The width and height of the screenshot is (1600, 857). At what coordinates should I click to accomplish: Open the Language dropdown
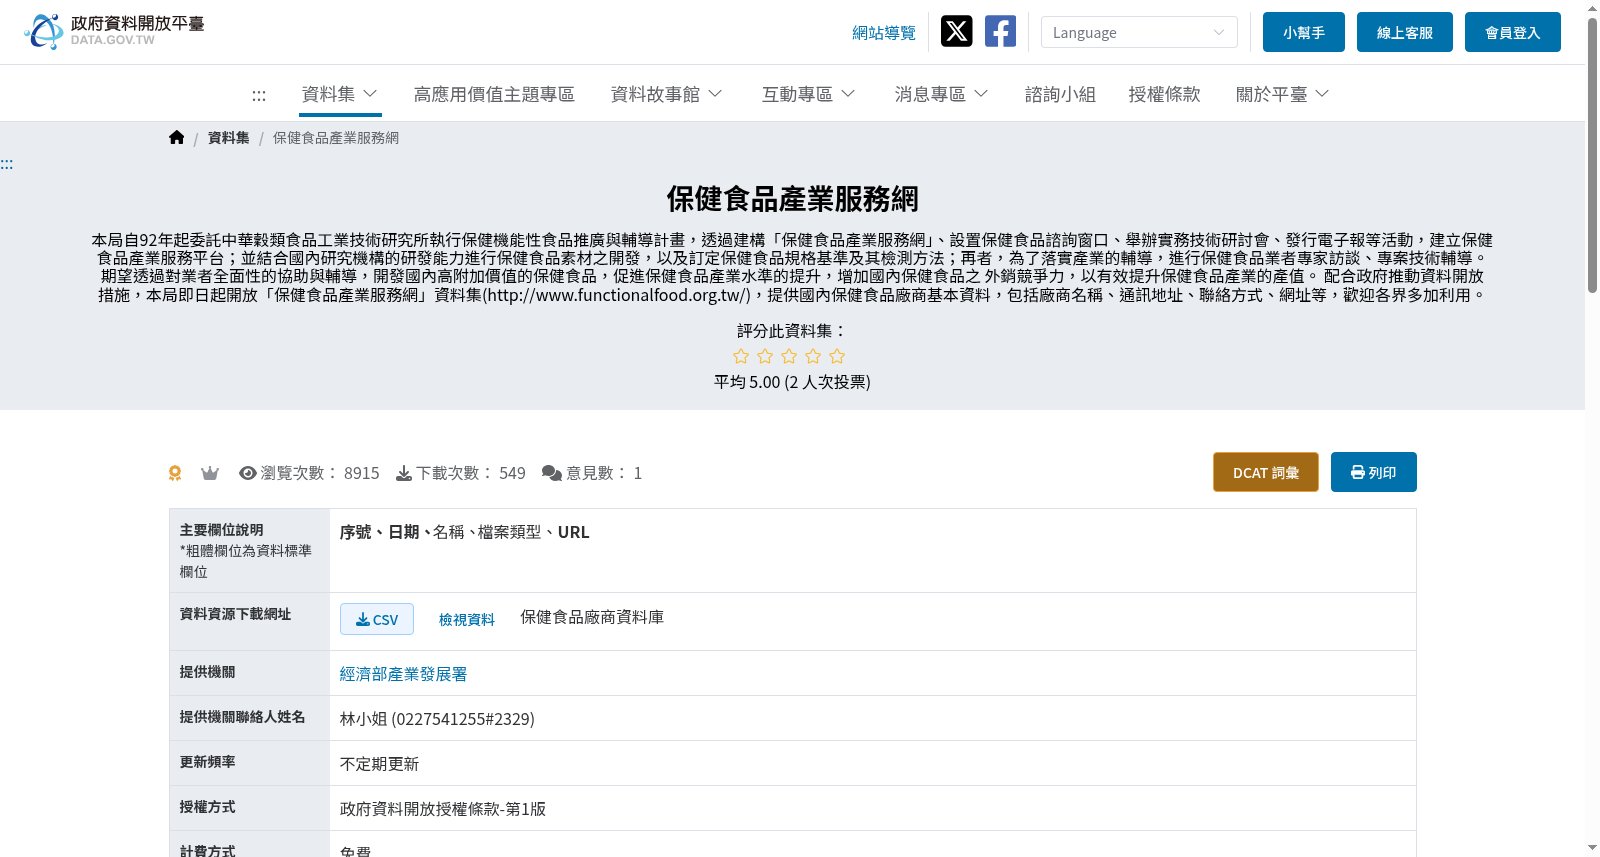click(x=1139, y=32)
